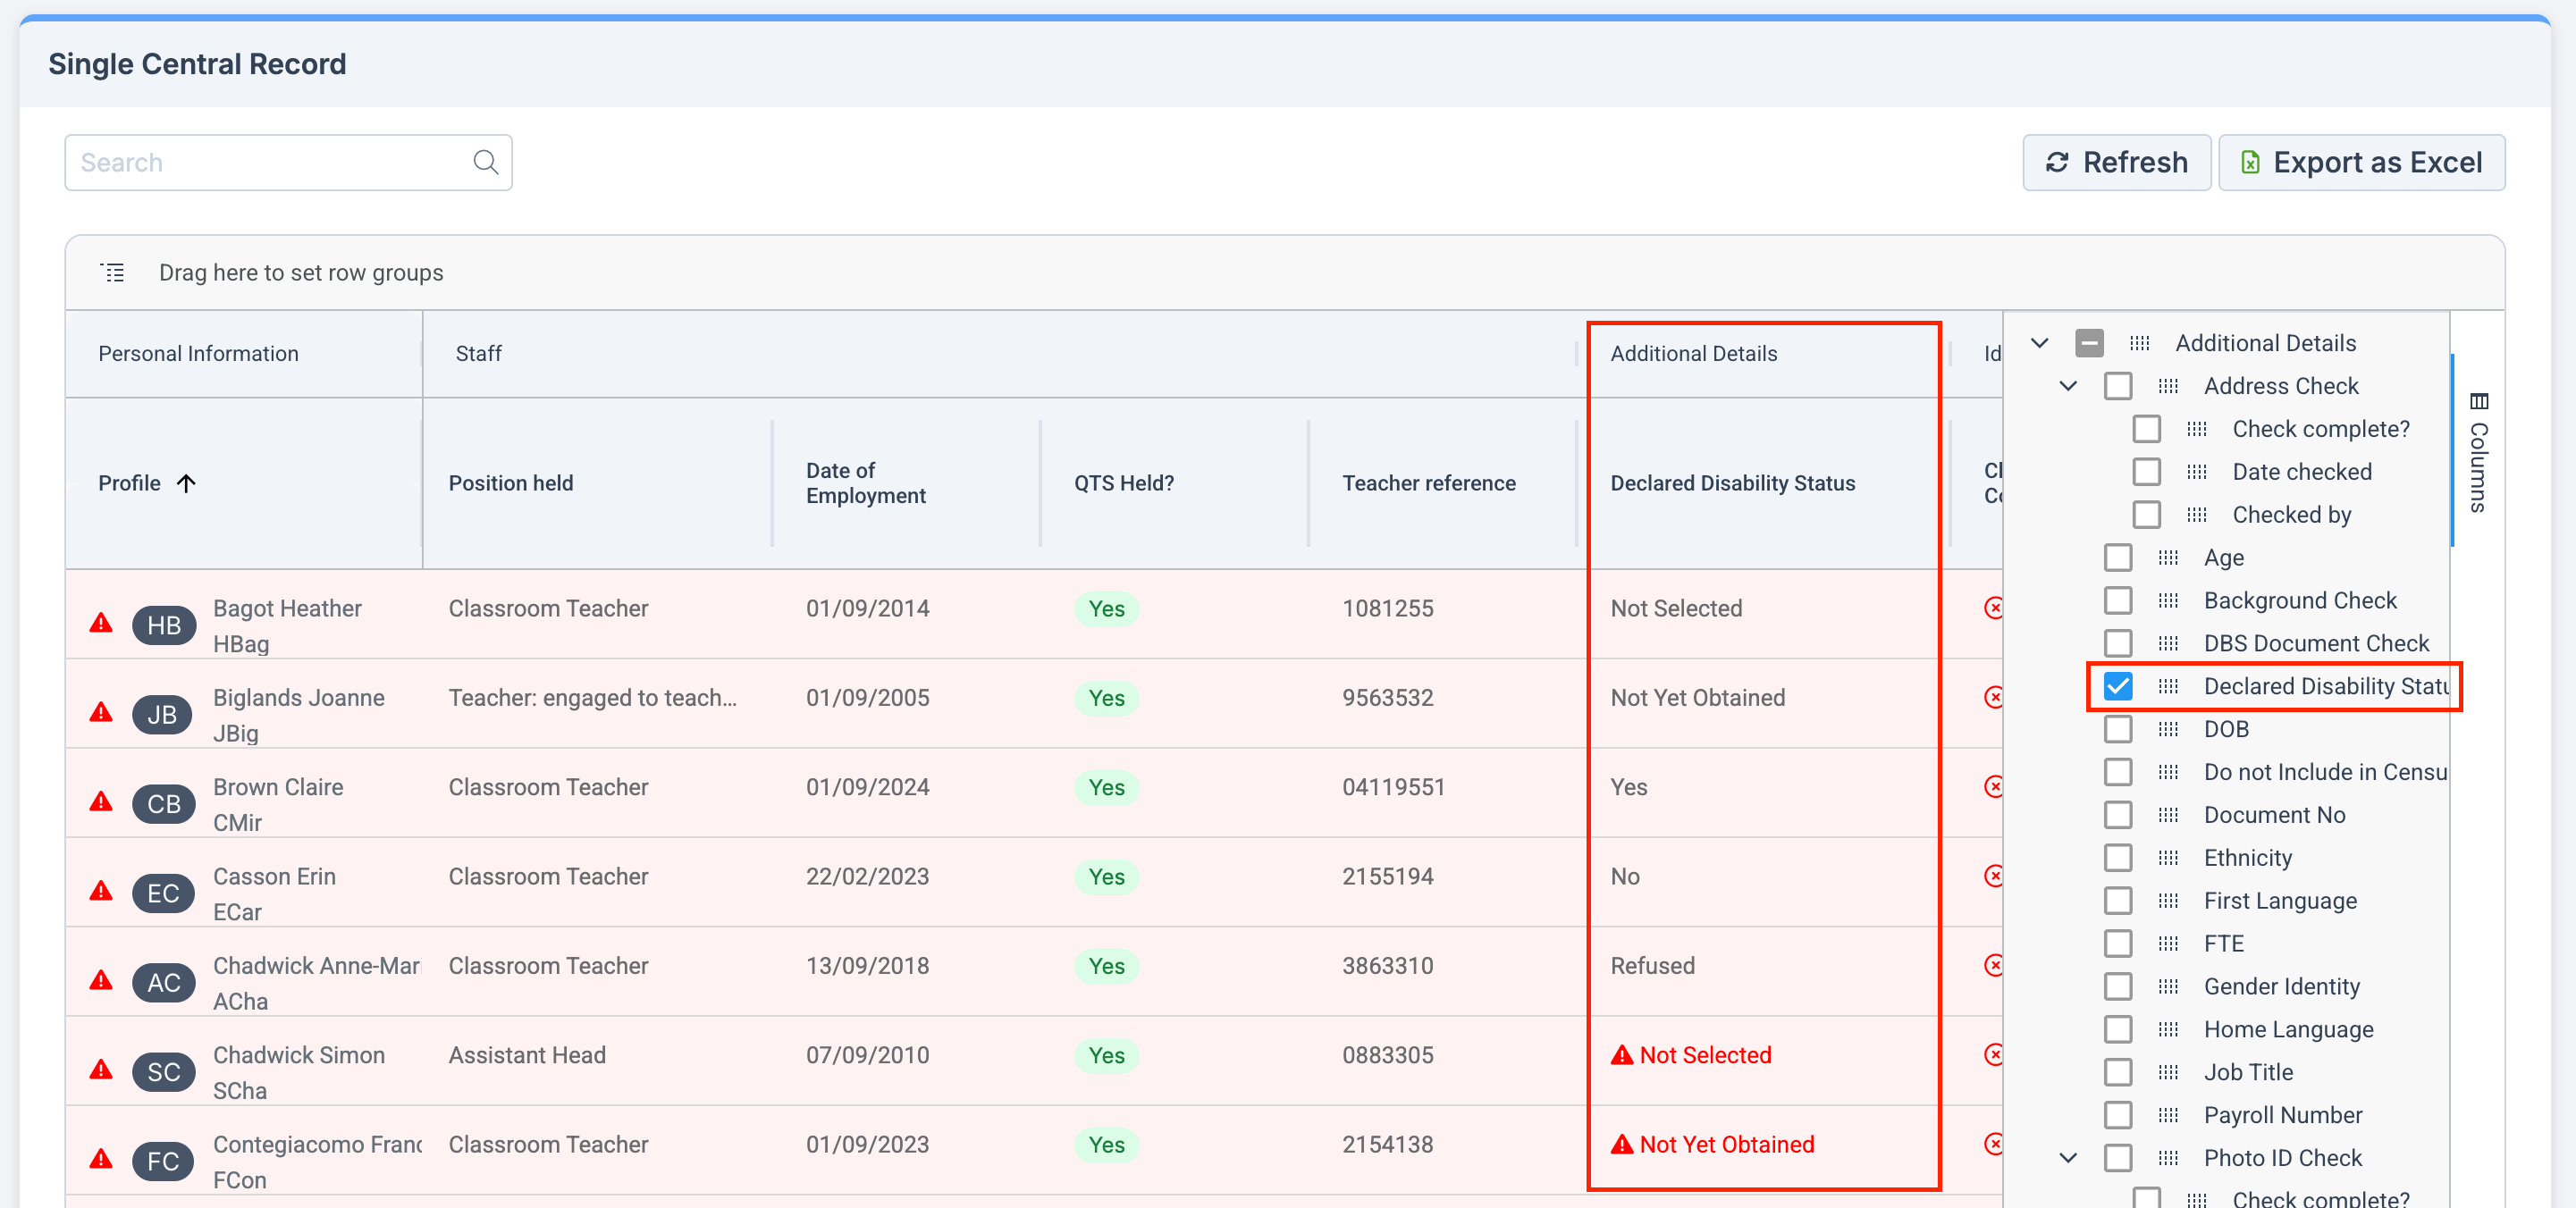This screenshot has width=2576, height=1208.
Task: Tick the DOB column checkbox
Action: point(2118,729)
